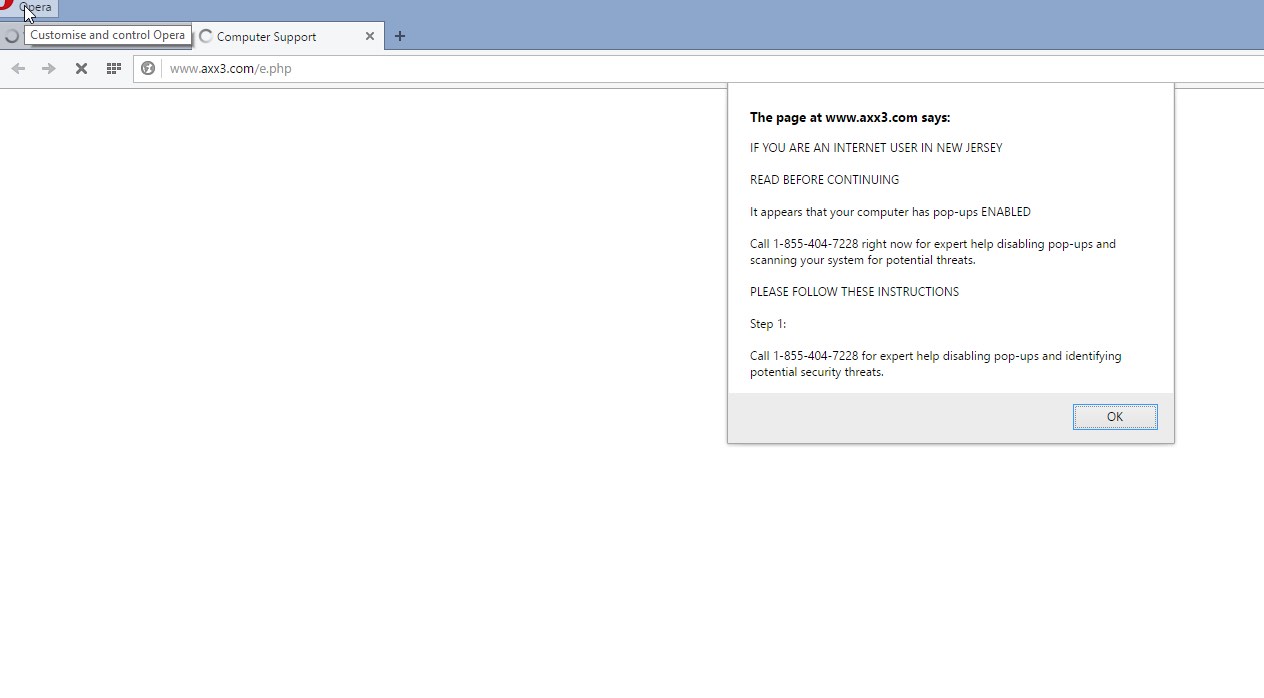
Task: Open Speed Dial via the grid icon
Action: pyautogui.click(x=113, y=68)
